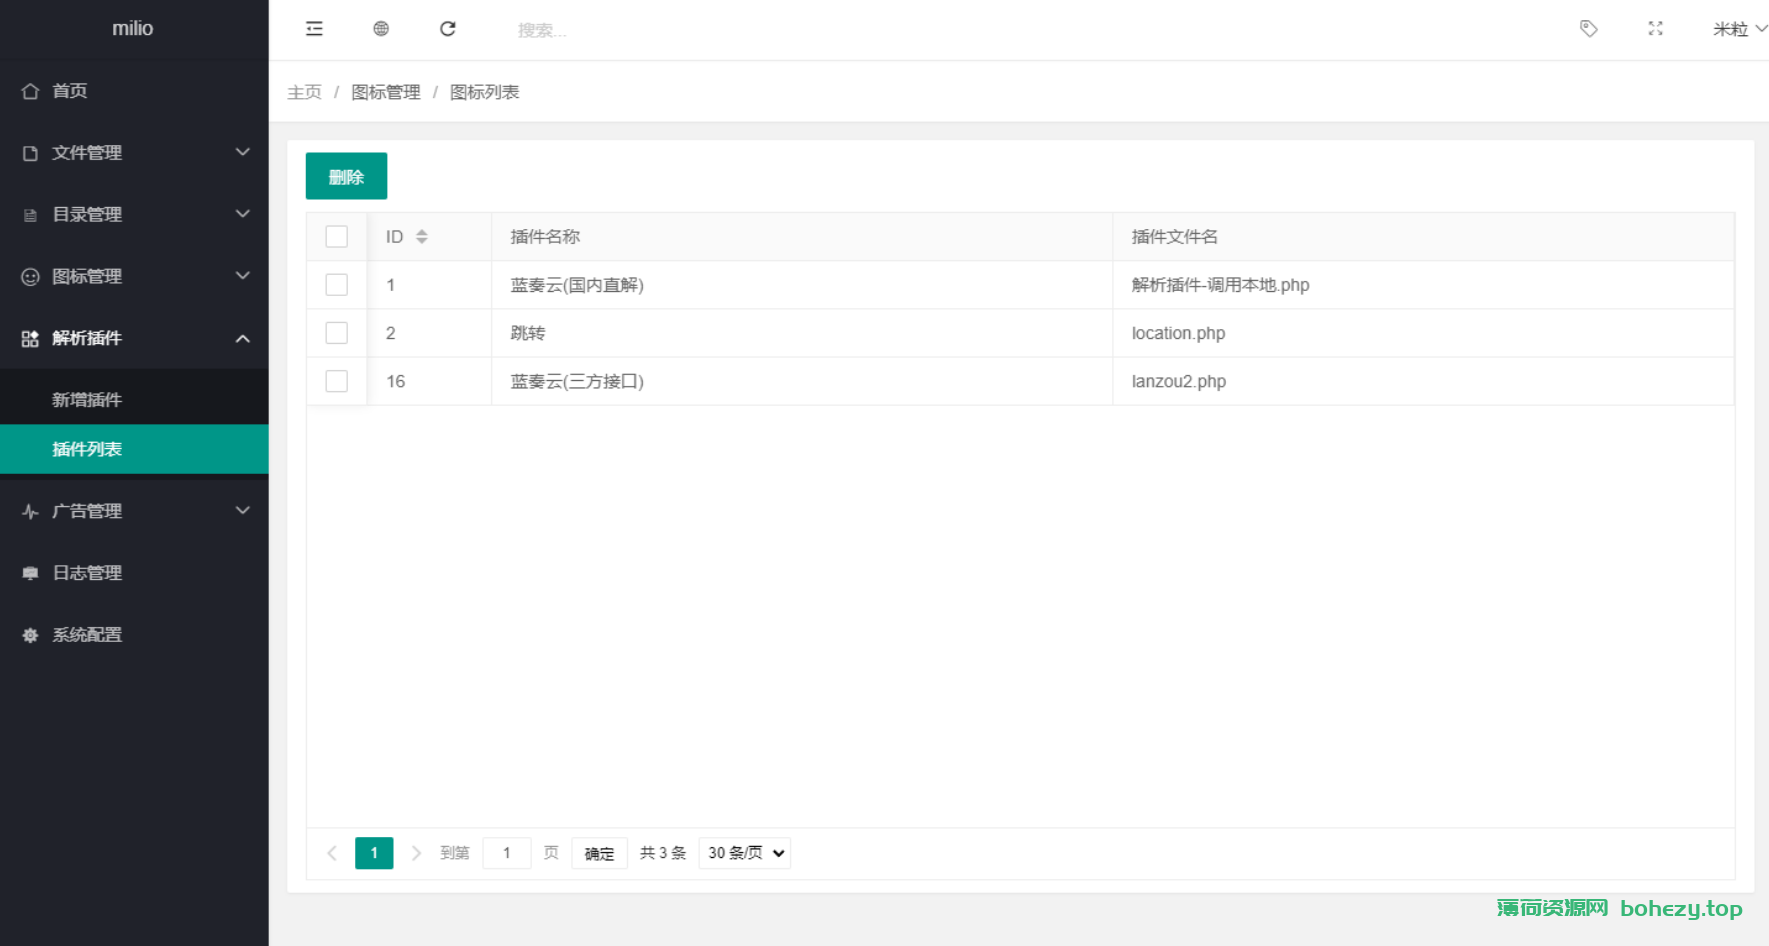The height and width of the screenshot is (946, 1769).
Task: Go to previous page arrow
Action: [332, 853]
